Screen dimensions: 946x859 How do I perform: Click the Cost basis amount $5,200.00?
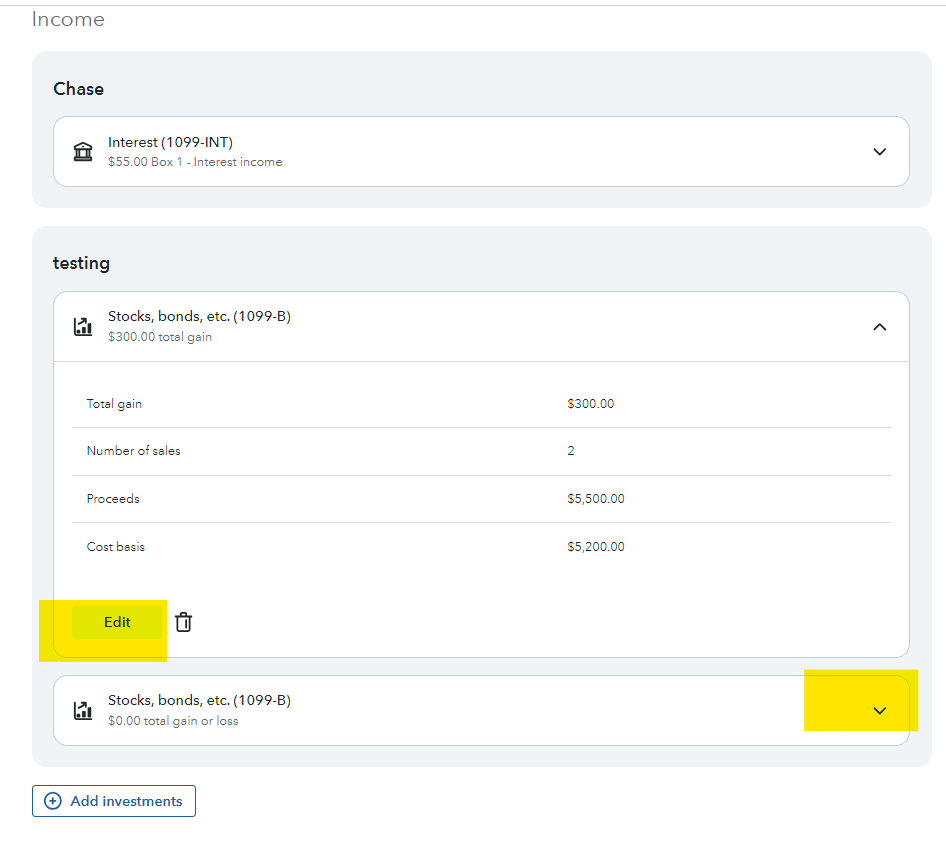tap(595, 547)
